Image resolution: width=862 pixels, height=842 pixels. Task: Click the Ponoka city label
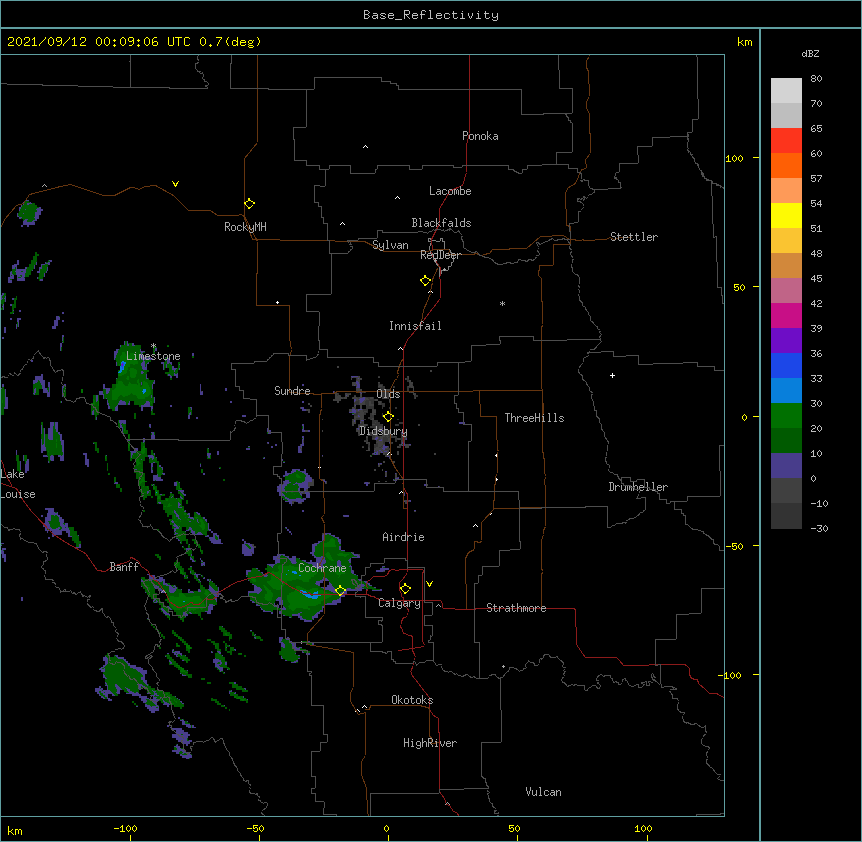tap(480, 136)
